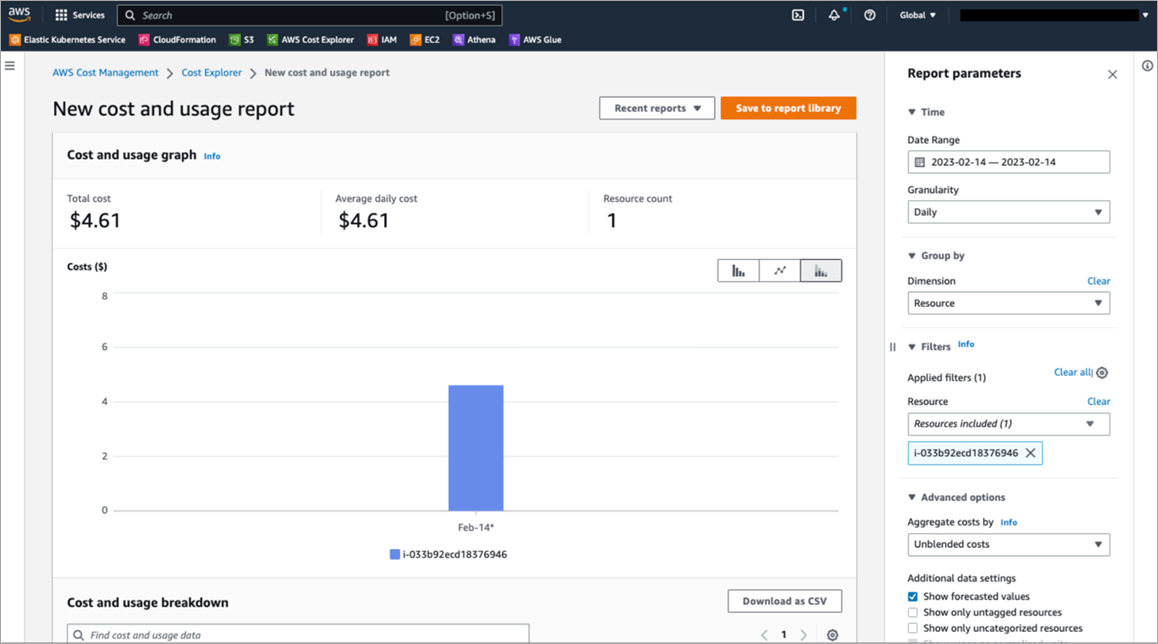Clear all applied filters
The width and height of the screenshot is (1158, 644).
point(1072,372)
